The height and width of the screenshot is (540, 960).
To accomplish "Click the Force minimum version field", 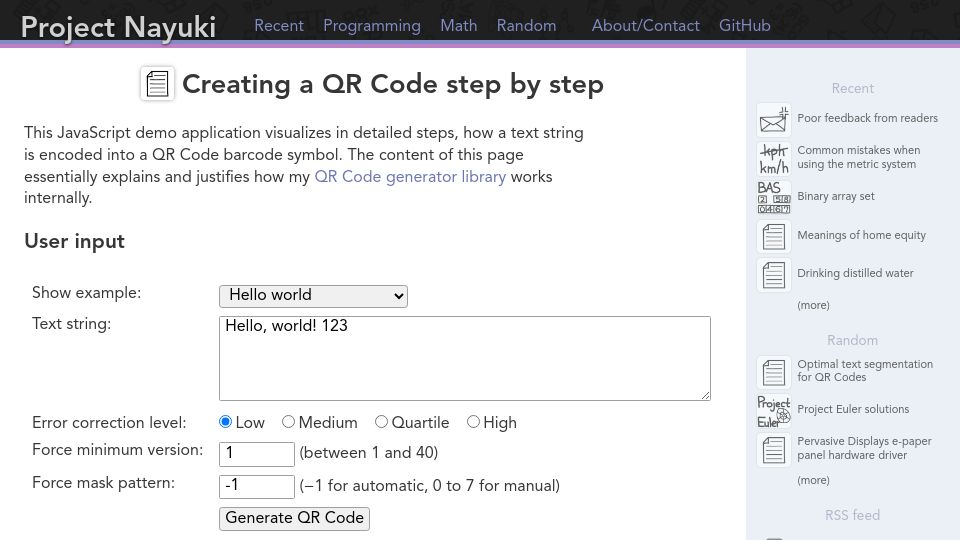I will pos(257,454).
